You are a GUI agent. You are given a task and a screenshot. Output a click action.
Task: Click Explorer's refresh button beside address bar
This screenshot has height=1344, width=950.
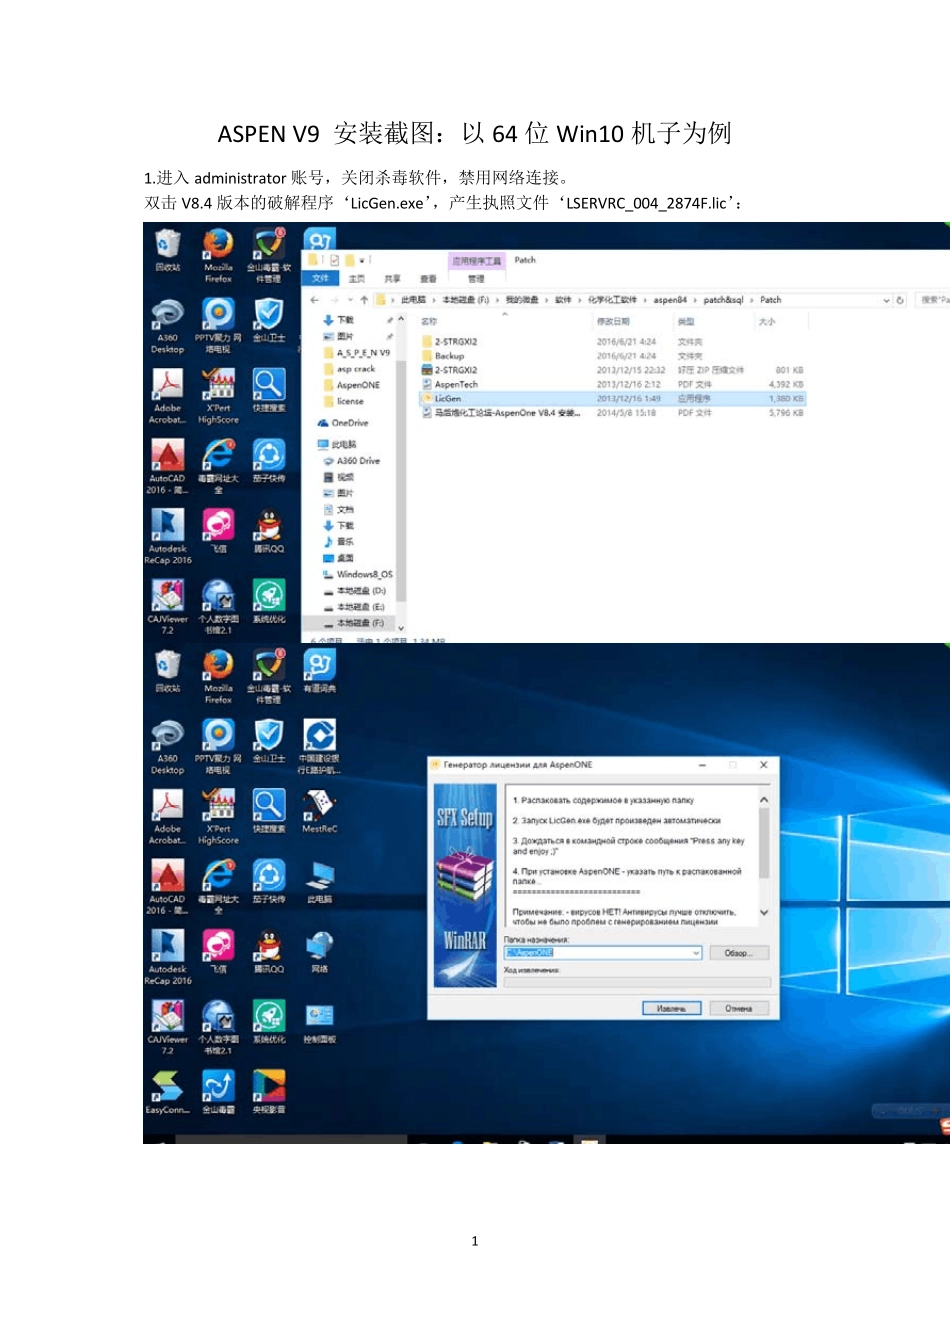900,300
